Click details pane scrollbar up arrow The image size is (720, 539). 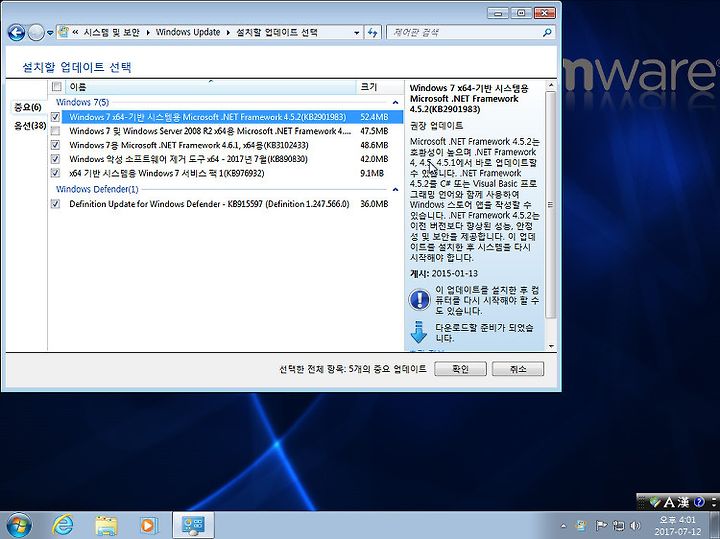point(551,86)
